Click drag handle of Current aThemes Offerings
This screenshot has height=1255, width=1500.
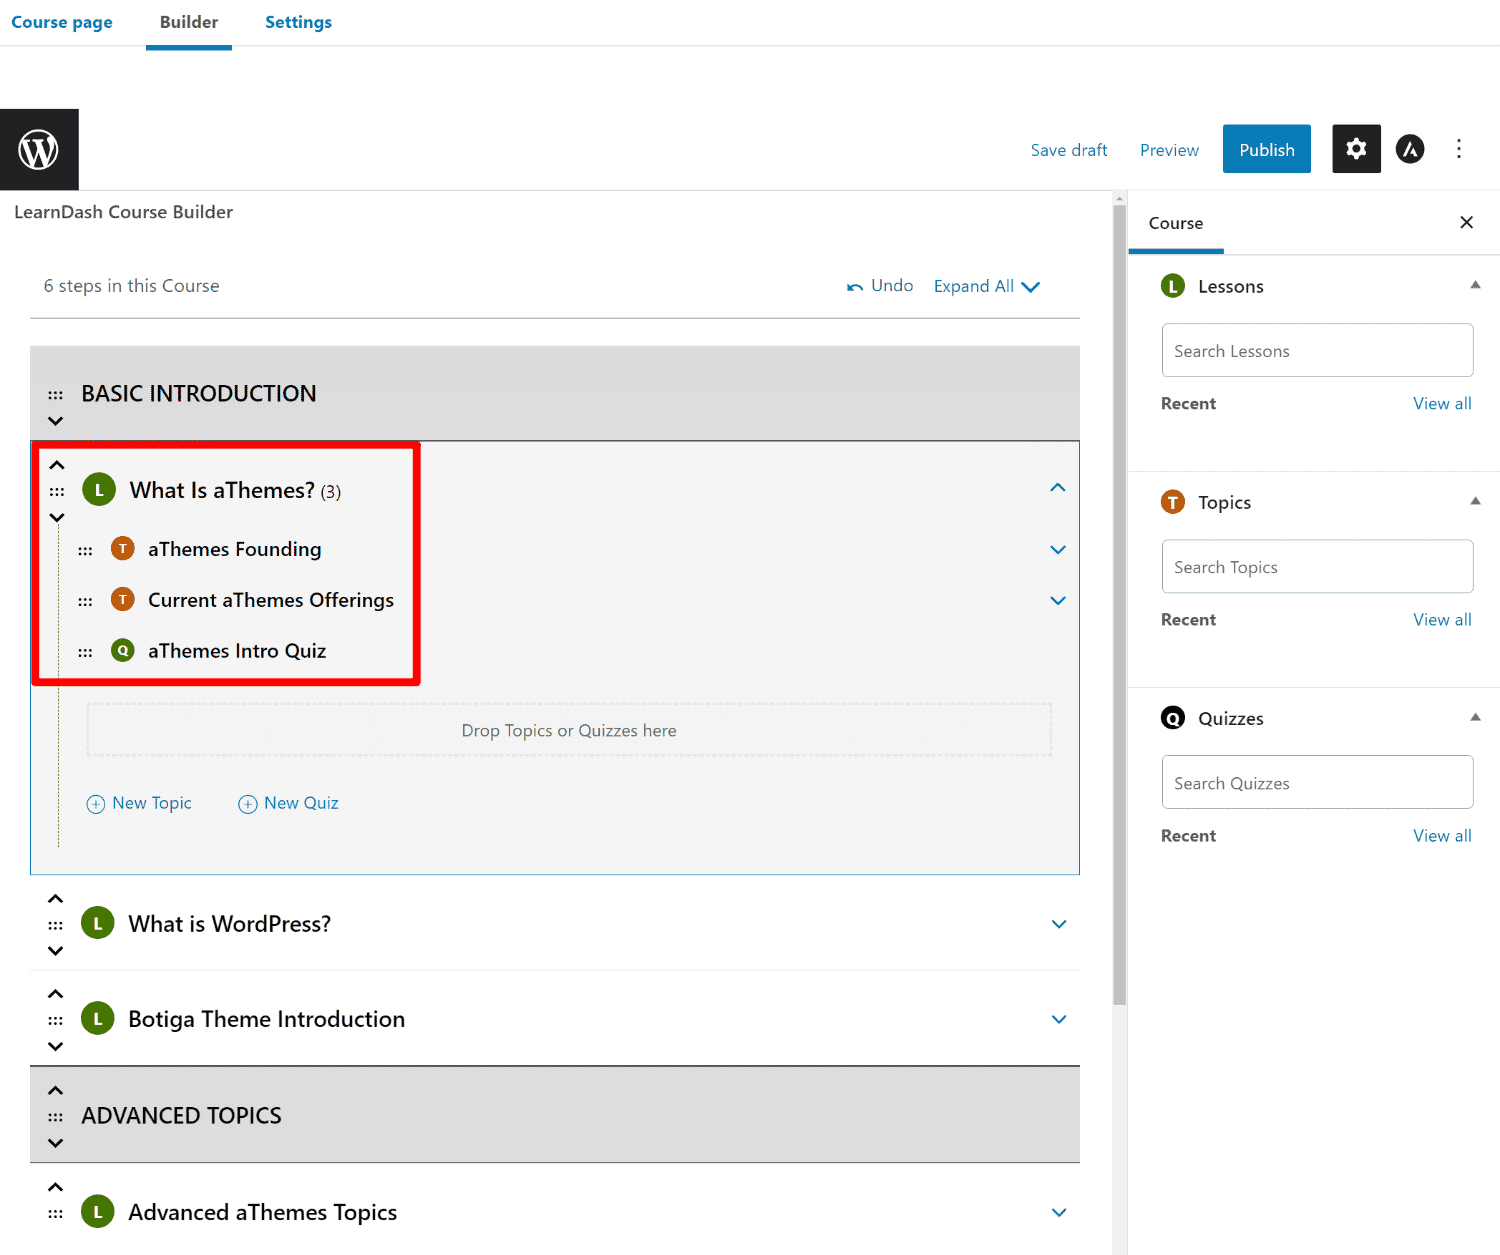pos(86,601)
